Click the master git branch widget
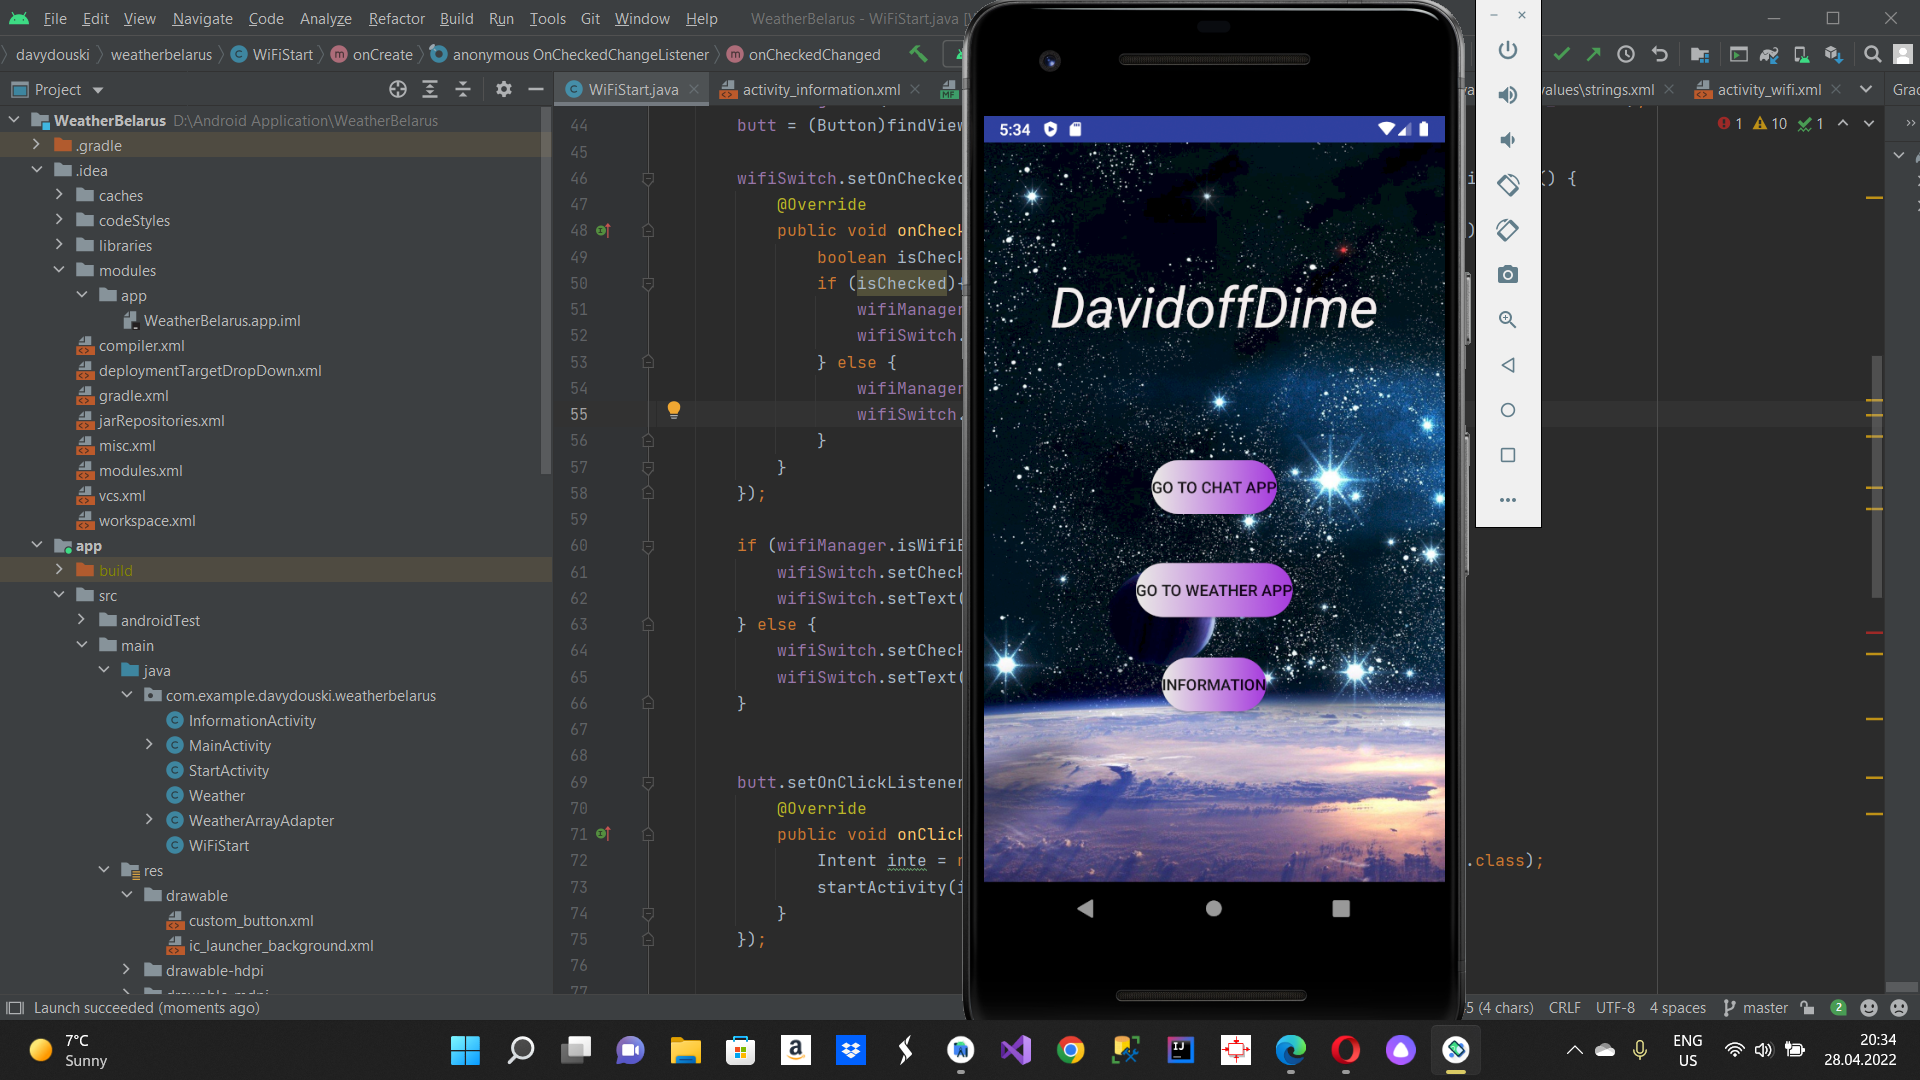 (1755, 1008)
